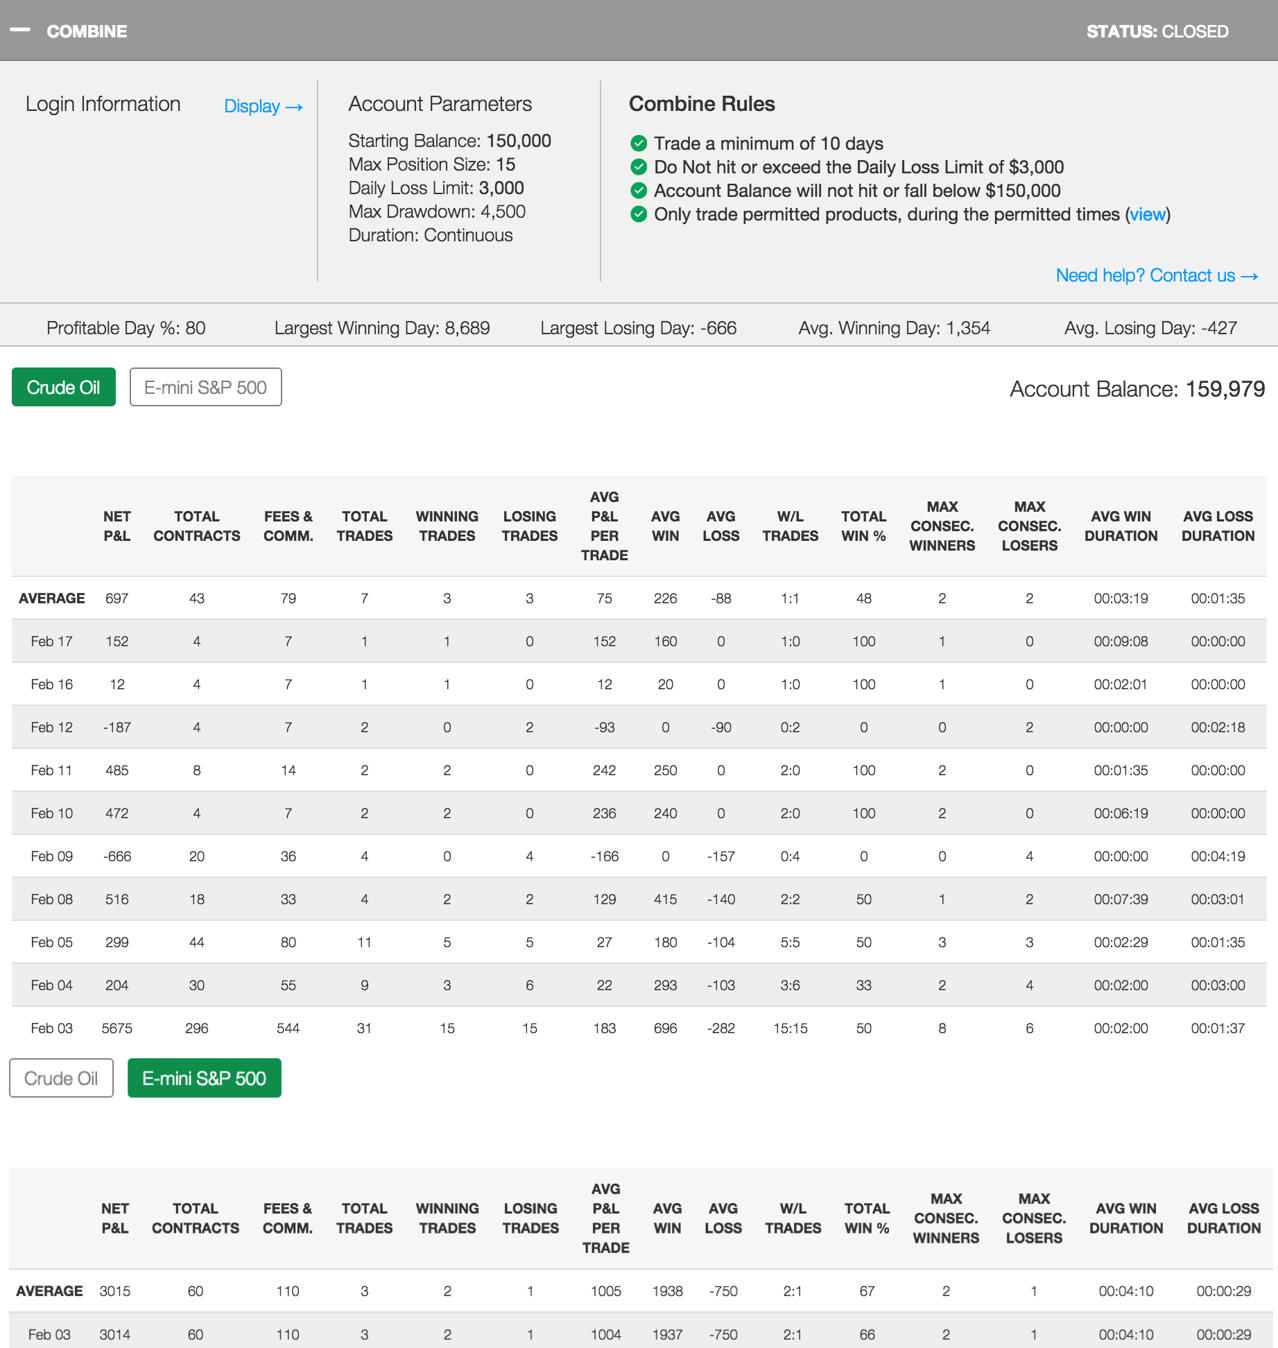Select the Feb 09 row in Crude Oil table

52,856
